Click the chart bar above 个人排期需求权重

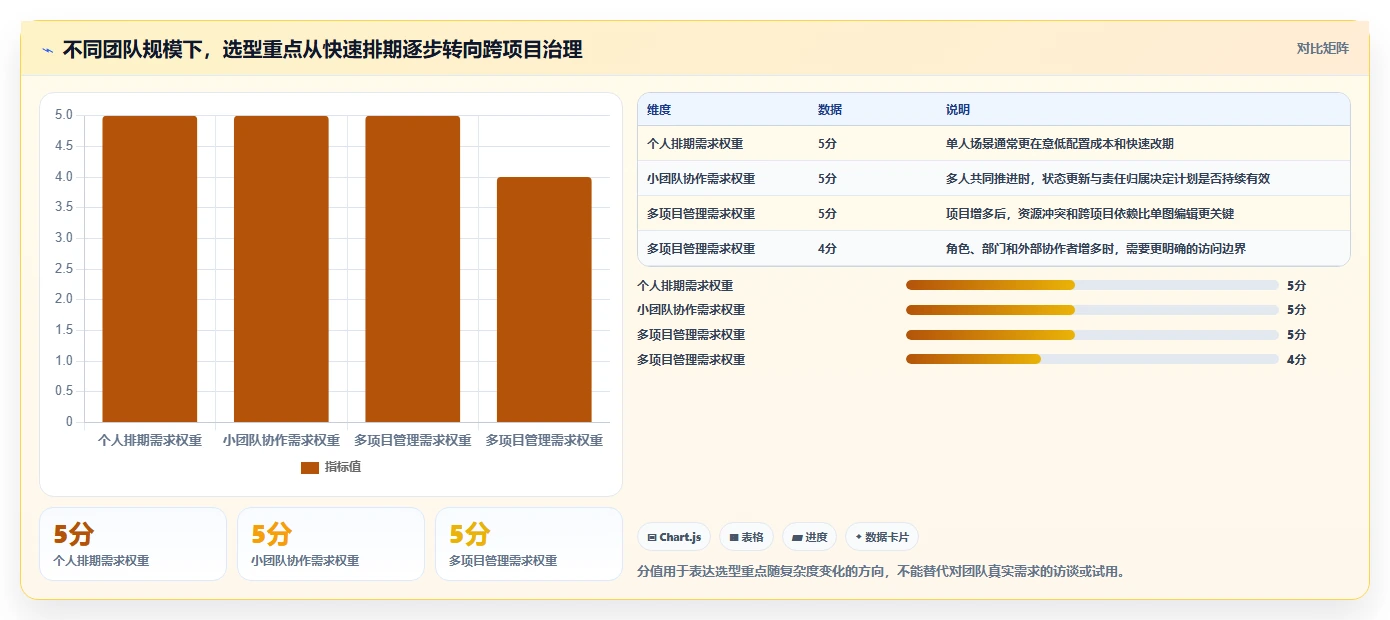click(149, 269)
